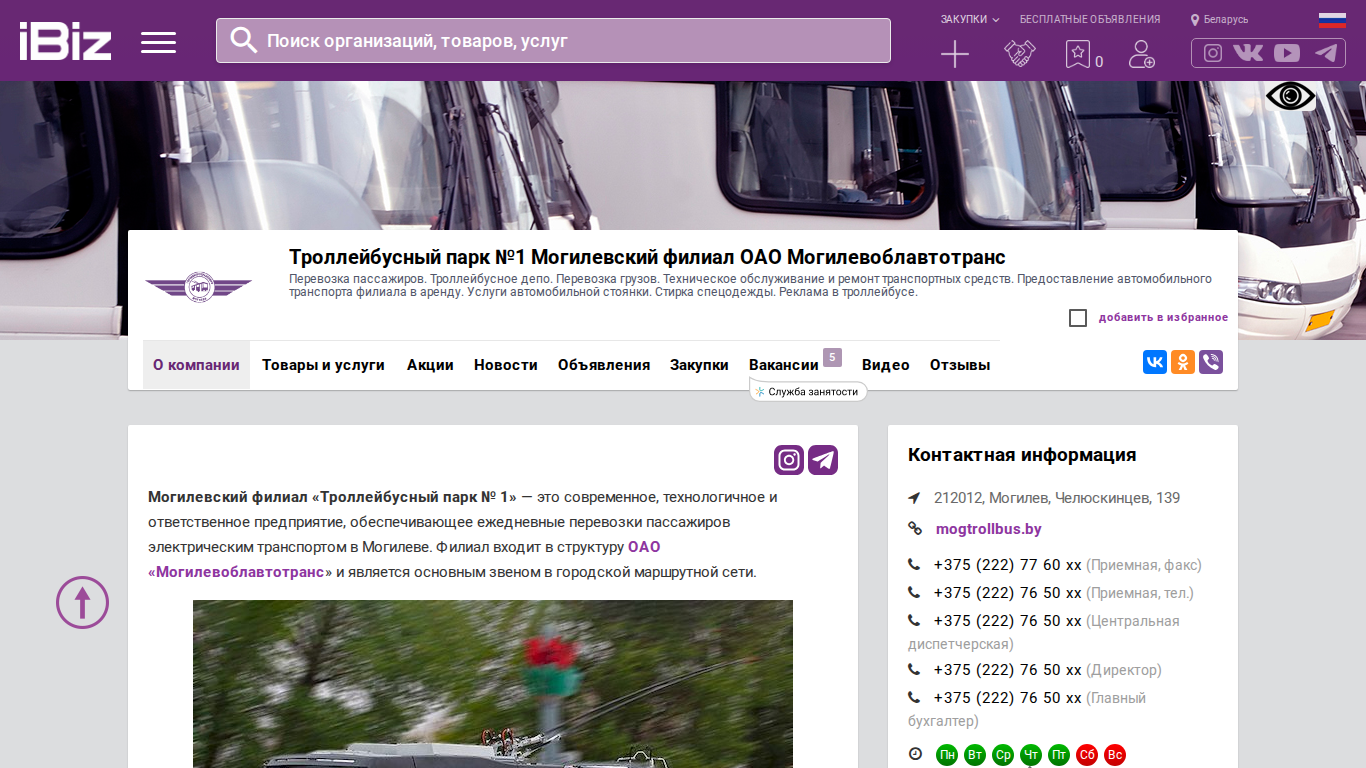Switch to 'Акции' tab
1366x768 pixels.
pos(430,365)
